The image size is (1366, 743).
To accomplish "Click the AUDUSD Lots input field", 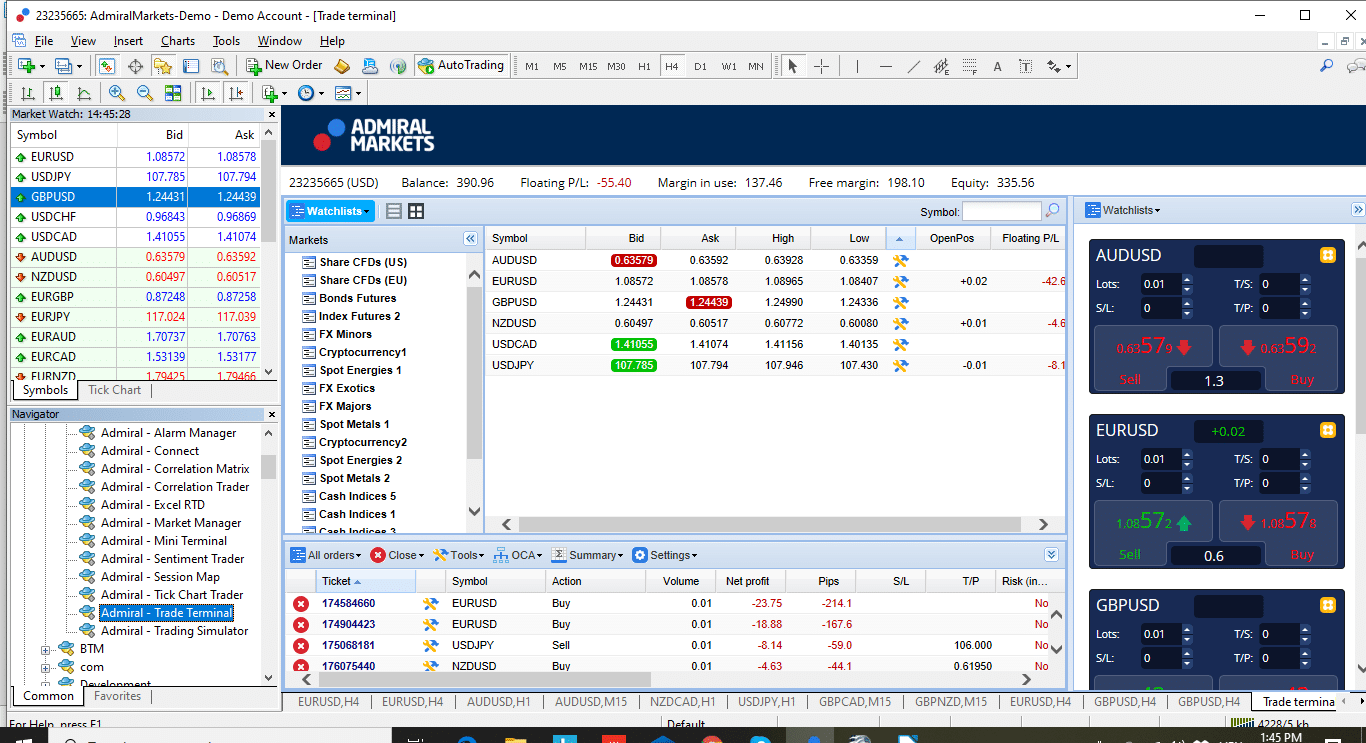I will point(1160,284).
